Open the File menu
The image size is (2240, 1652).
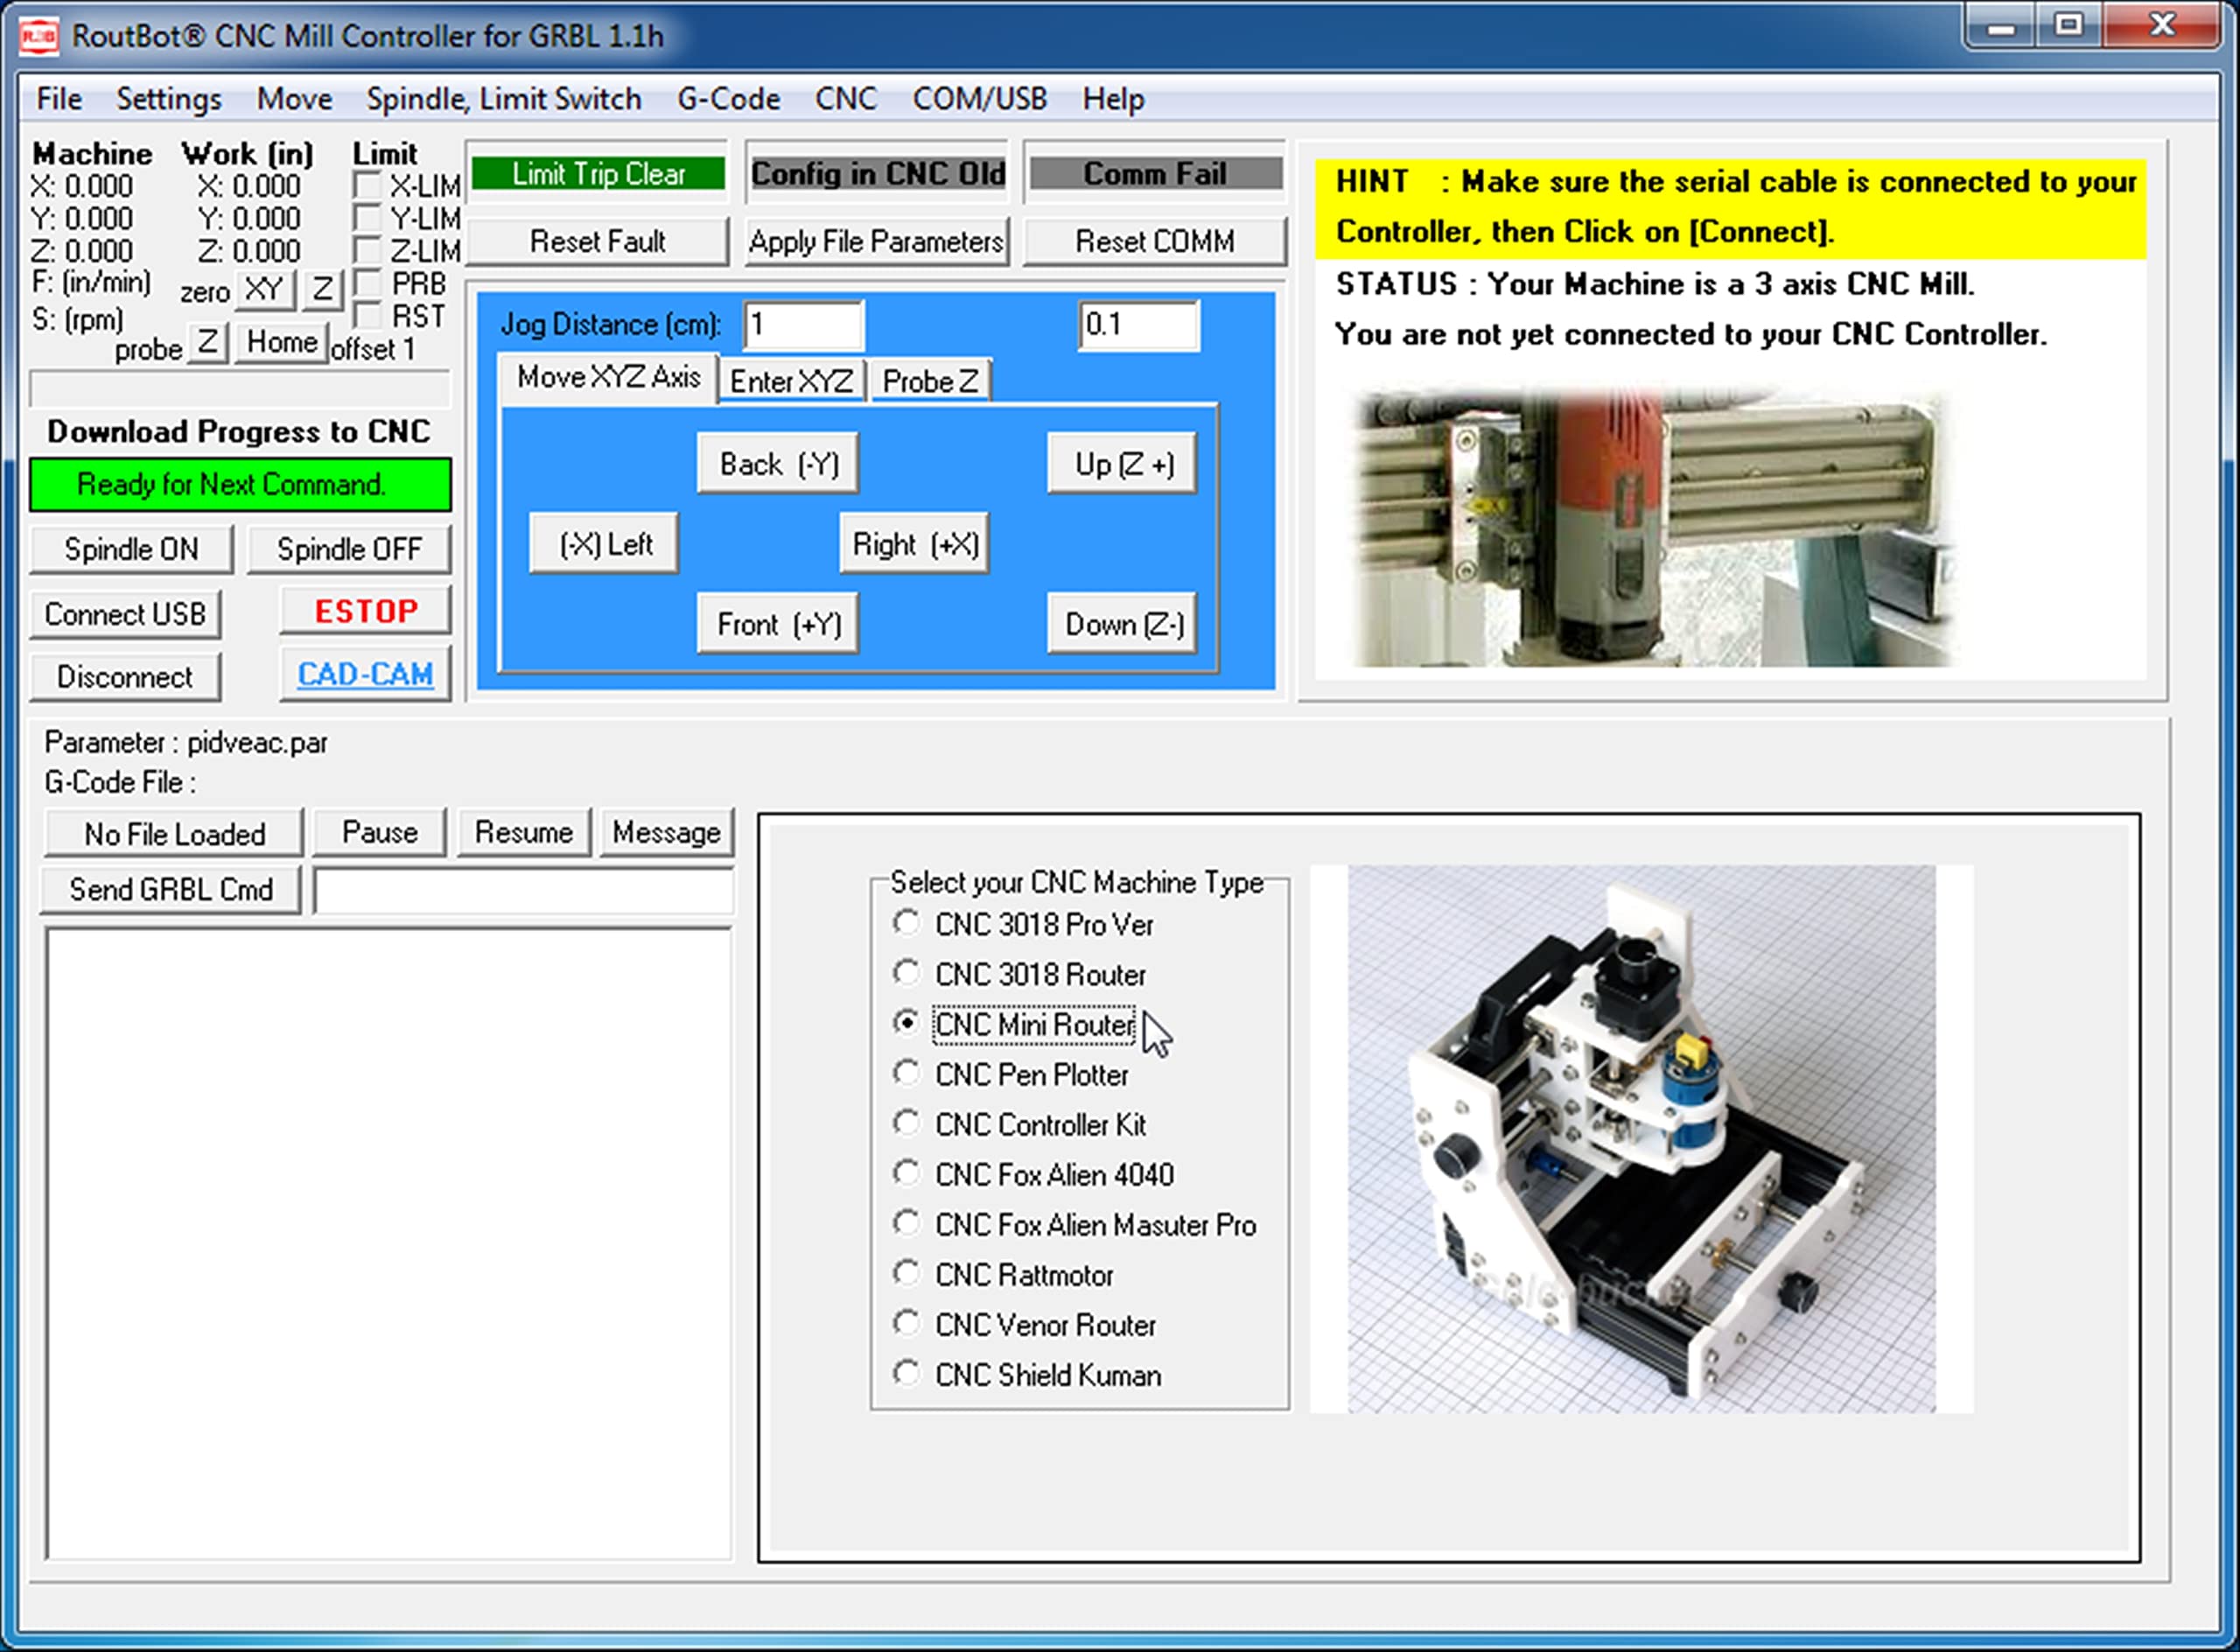tap(59, 99)
